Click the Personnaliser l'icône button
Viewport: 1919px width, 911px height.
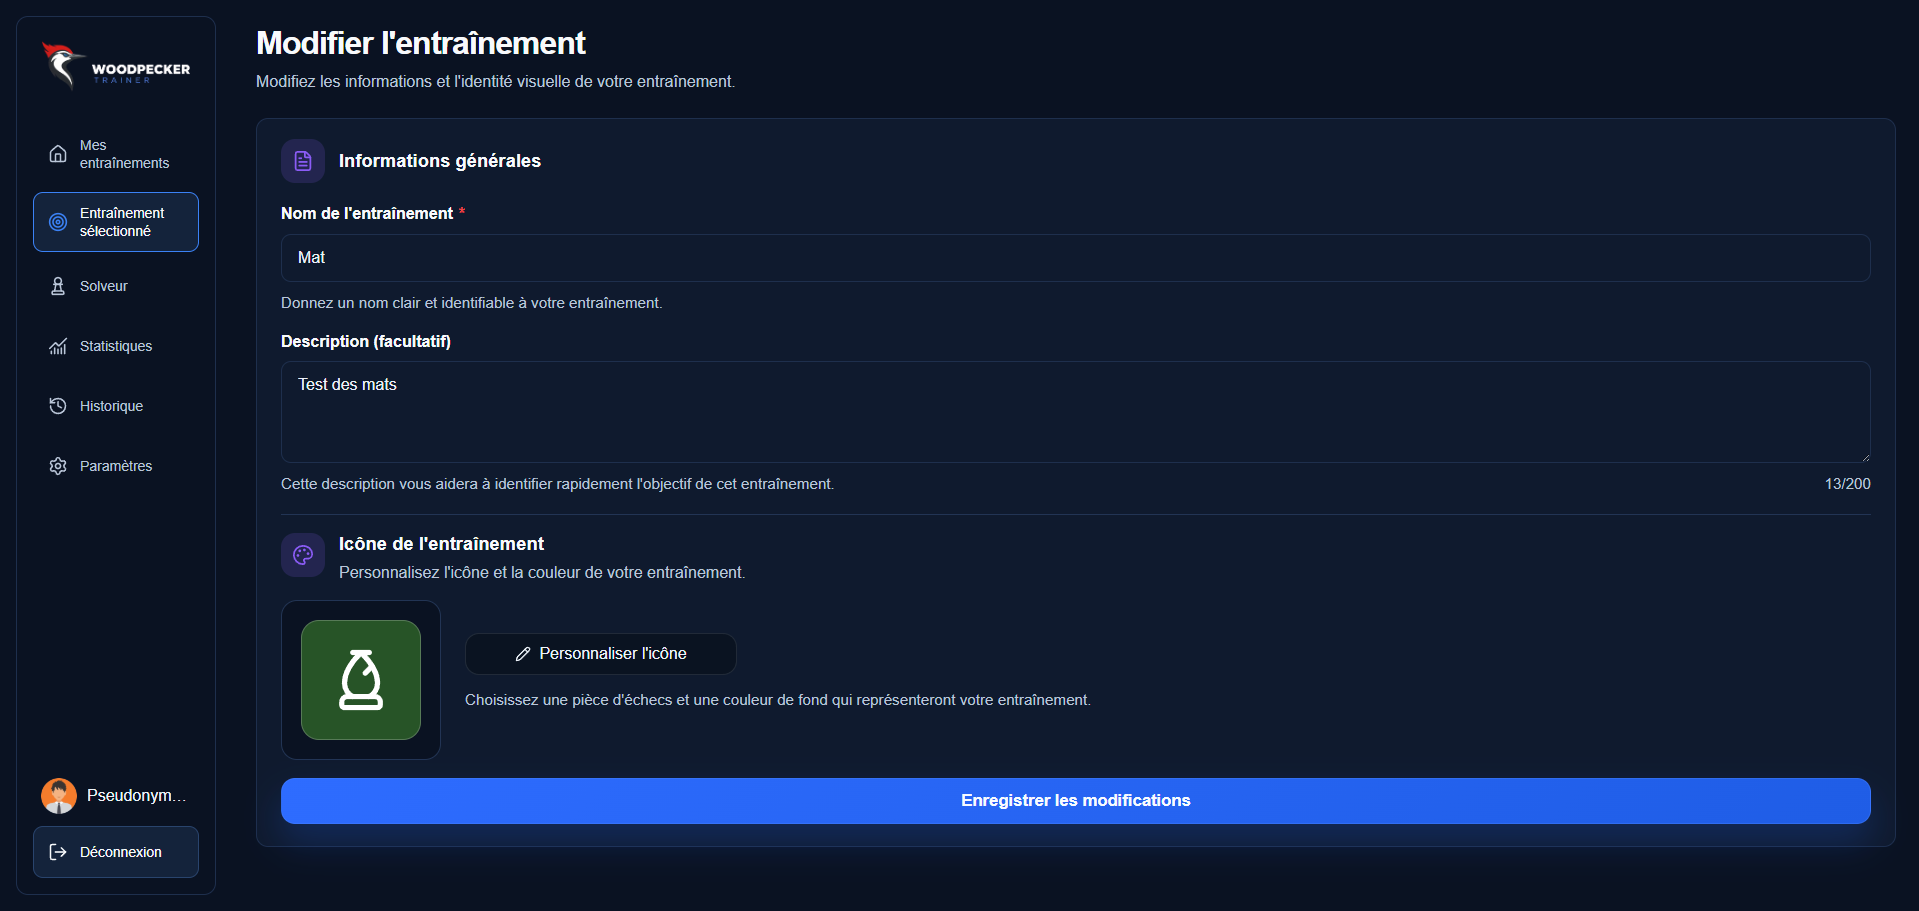(601, 654)
